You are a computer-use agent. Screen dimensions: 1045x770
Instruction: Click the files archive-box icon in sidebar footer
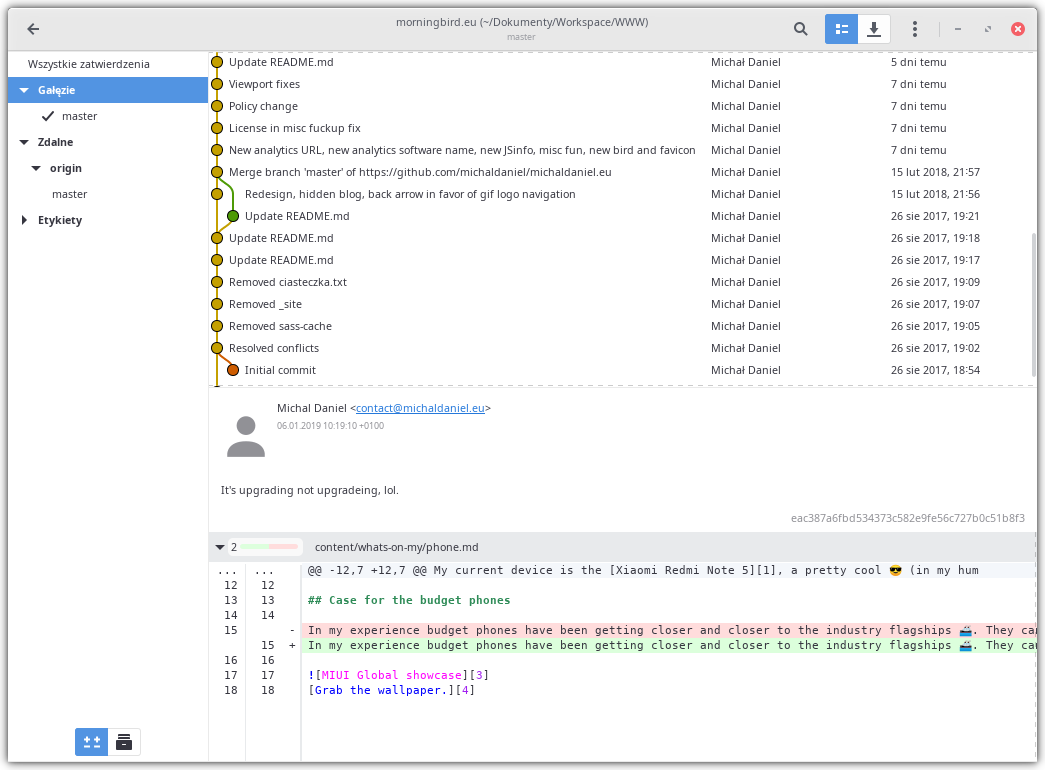tap(124, 741)
